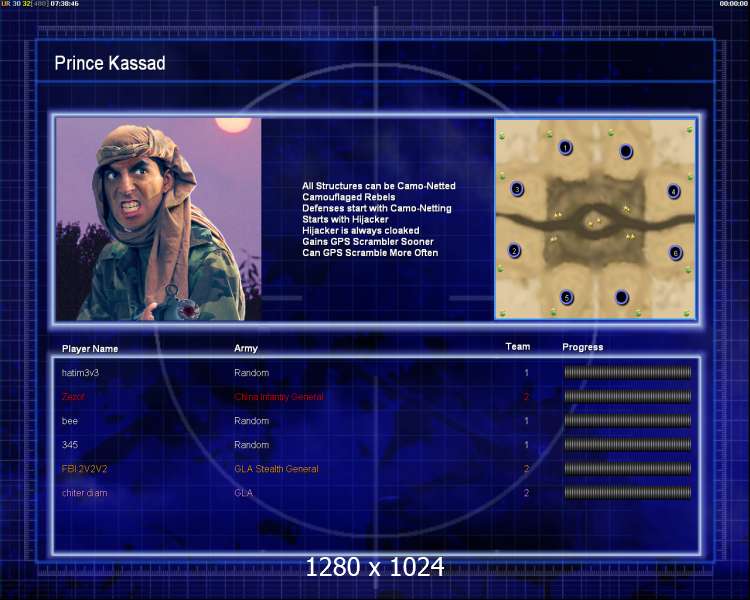Viewport: 750px width, 600px height.
Task: Click the Team column header
Action: click(x=518, y=346)
